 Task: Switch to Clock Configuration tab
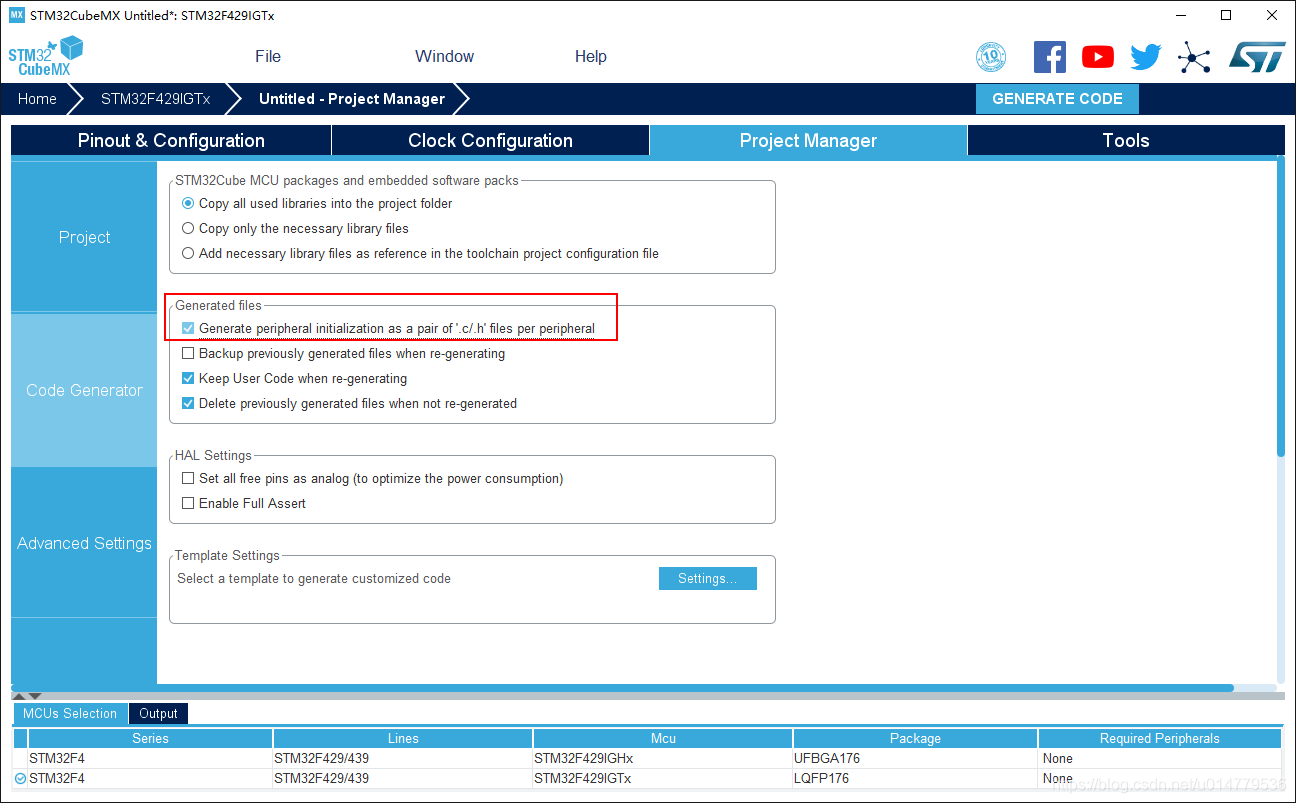490,141
